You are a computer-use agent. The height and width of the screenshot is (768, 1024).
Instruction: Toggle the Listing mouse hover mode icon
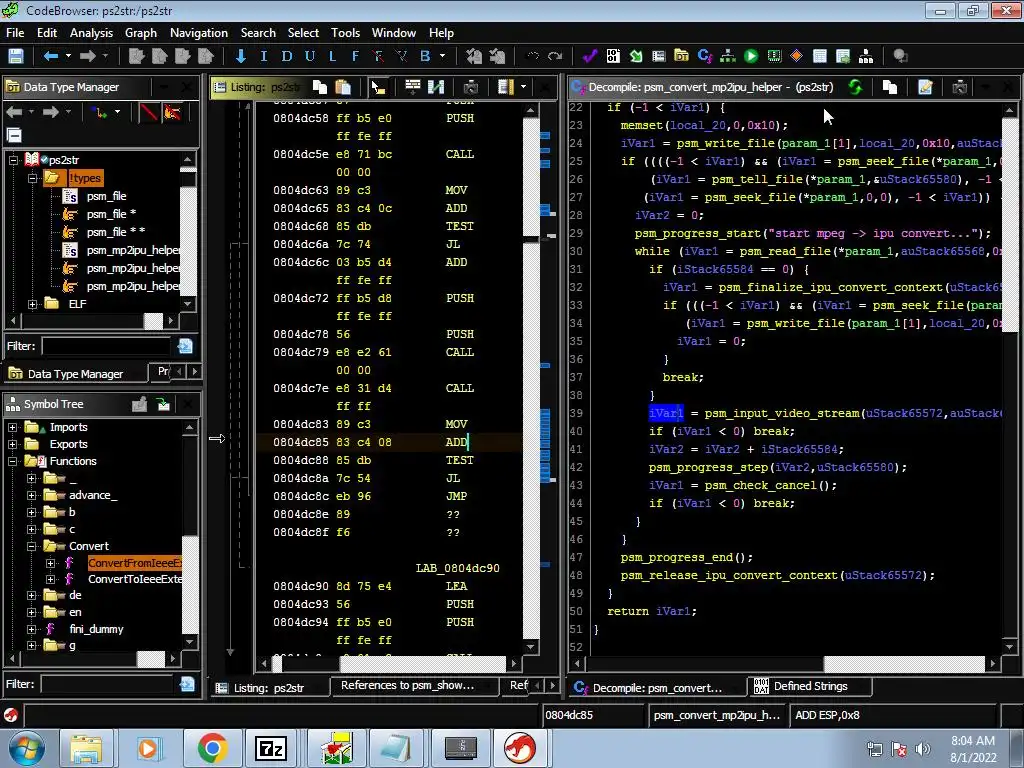coord(378,87)
